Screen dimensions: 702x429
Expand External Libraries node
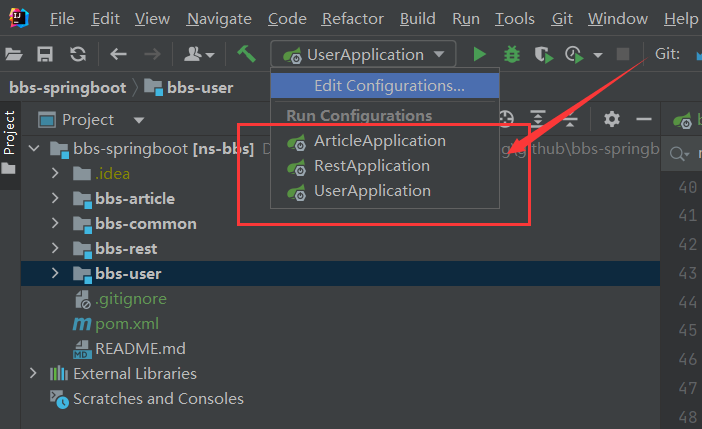[33, 373]
